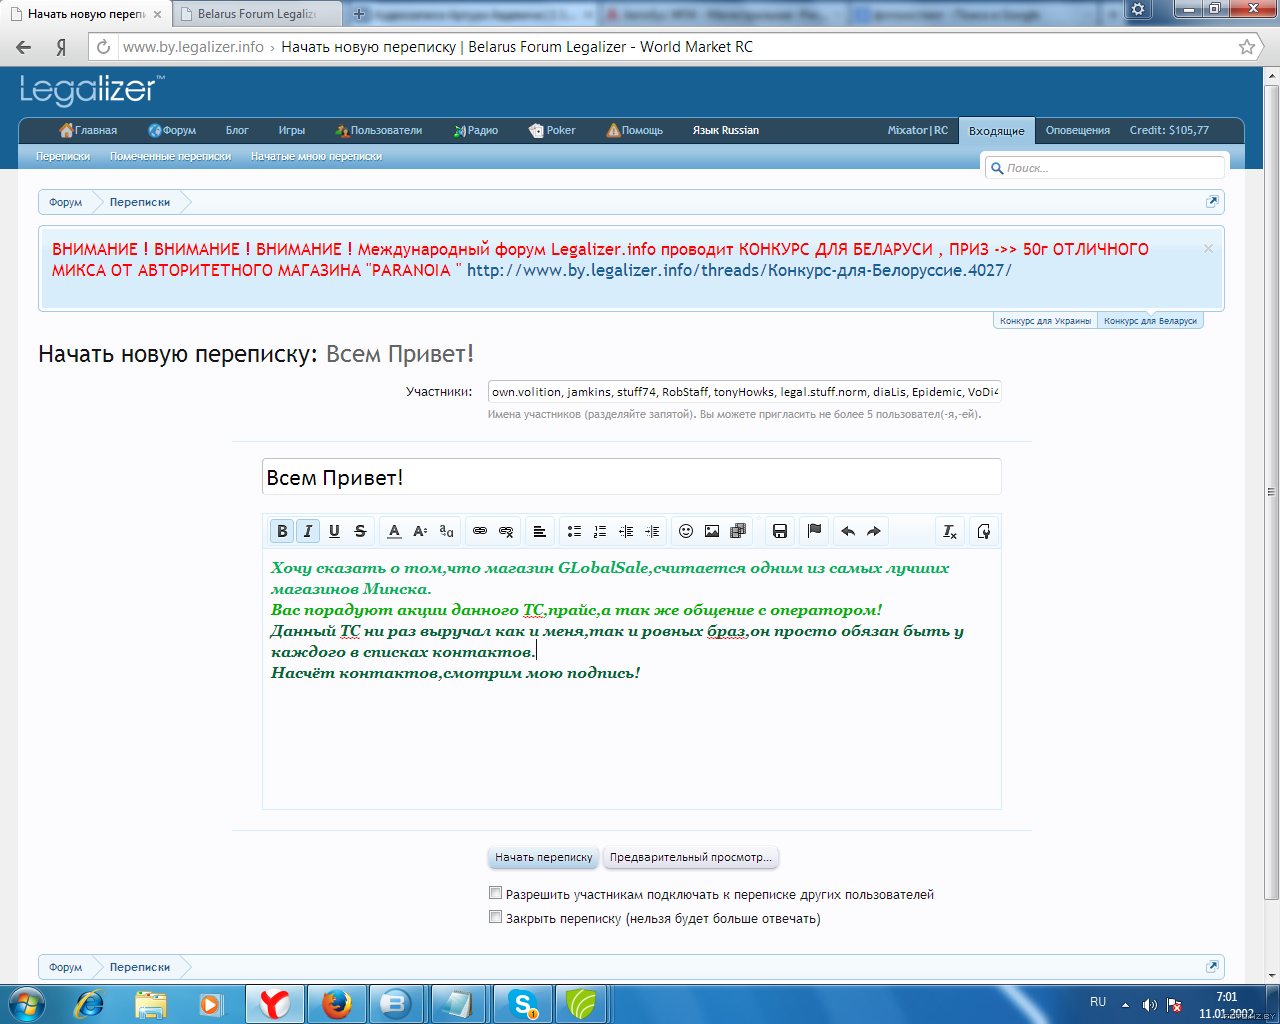Open the Язык Russian language chooser

click(x=726, y=130)
